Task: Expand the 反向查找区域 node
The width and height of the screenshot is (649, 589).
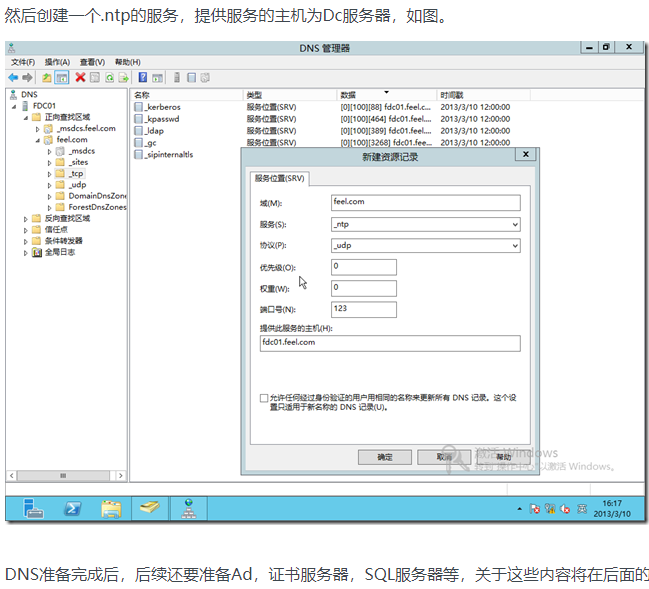Action: [26, 219]
